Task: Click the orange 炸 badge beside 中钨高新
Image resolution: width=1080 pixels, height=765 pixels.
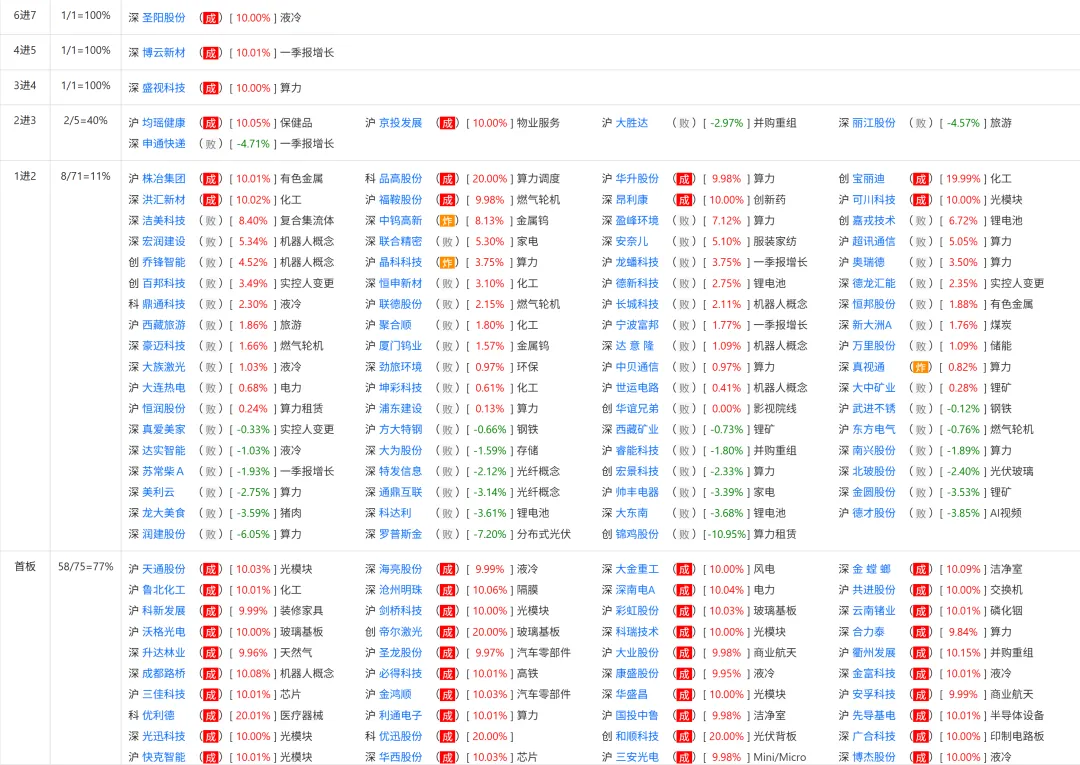Action: coord(448,221)
